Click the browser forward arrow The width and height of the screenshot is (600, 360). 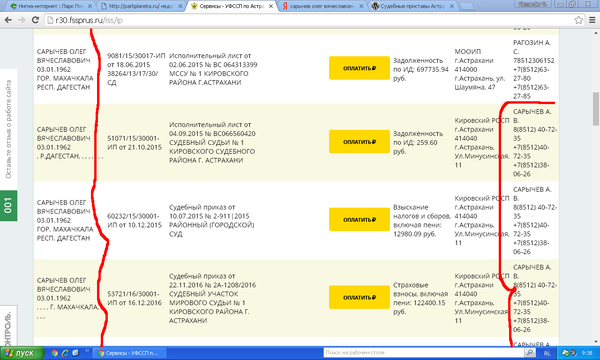21,20
